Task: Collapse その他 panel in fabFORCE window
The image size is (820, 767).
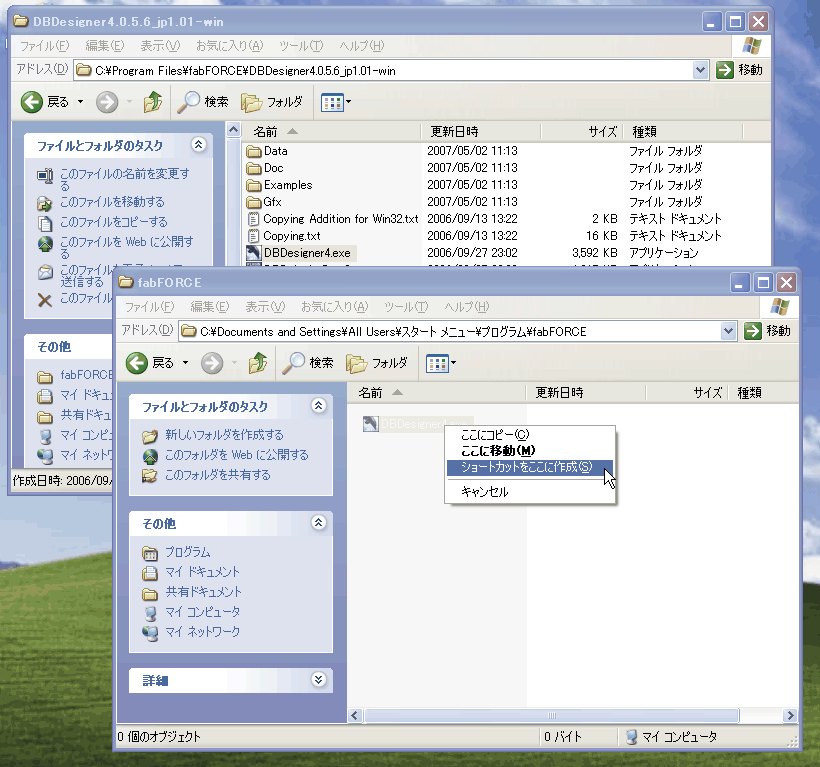Action: click(x=318, y=522)
